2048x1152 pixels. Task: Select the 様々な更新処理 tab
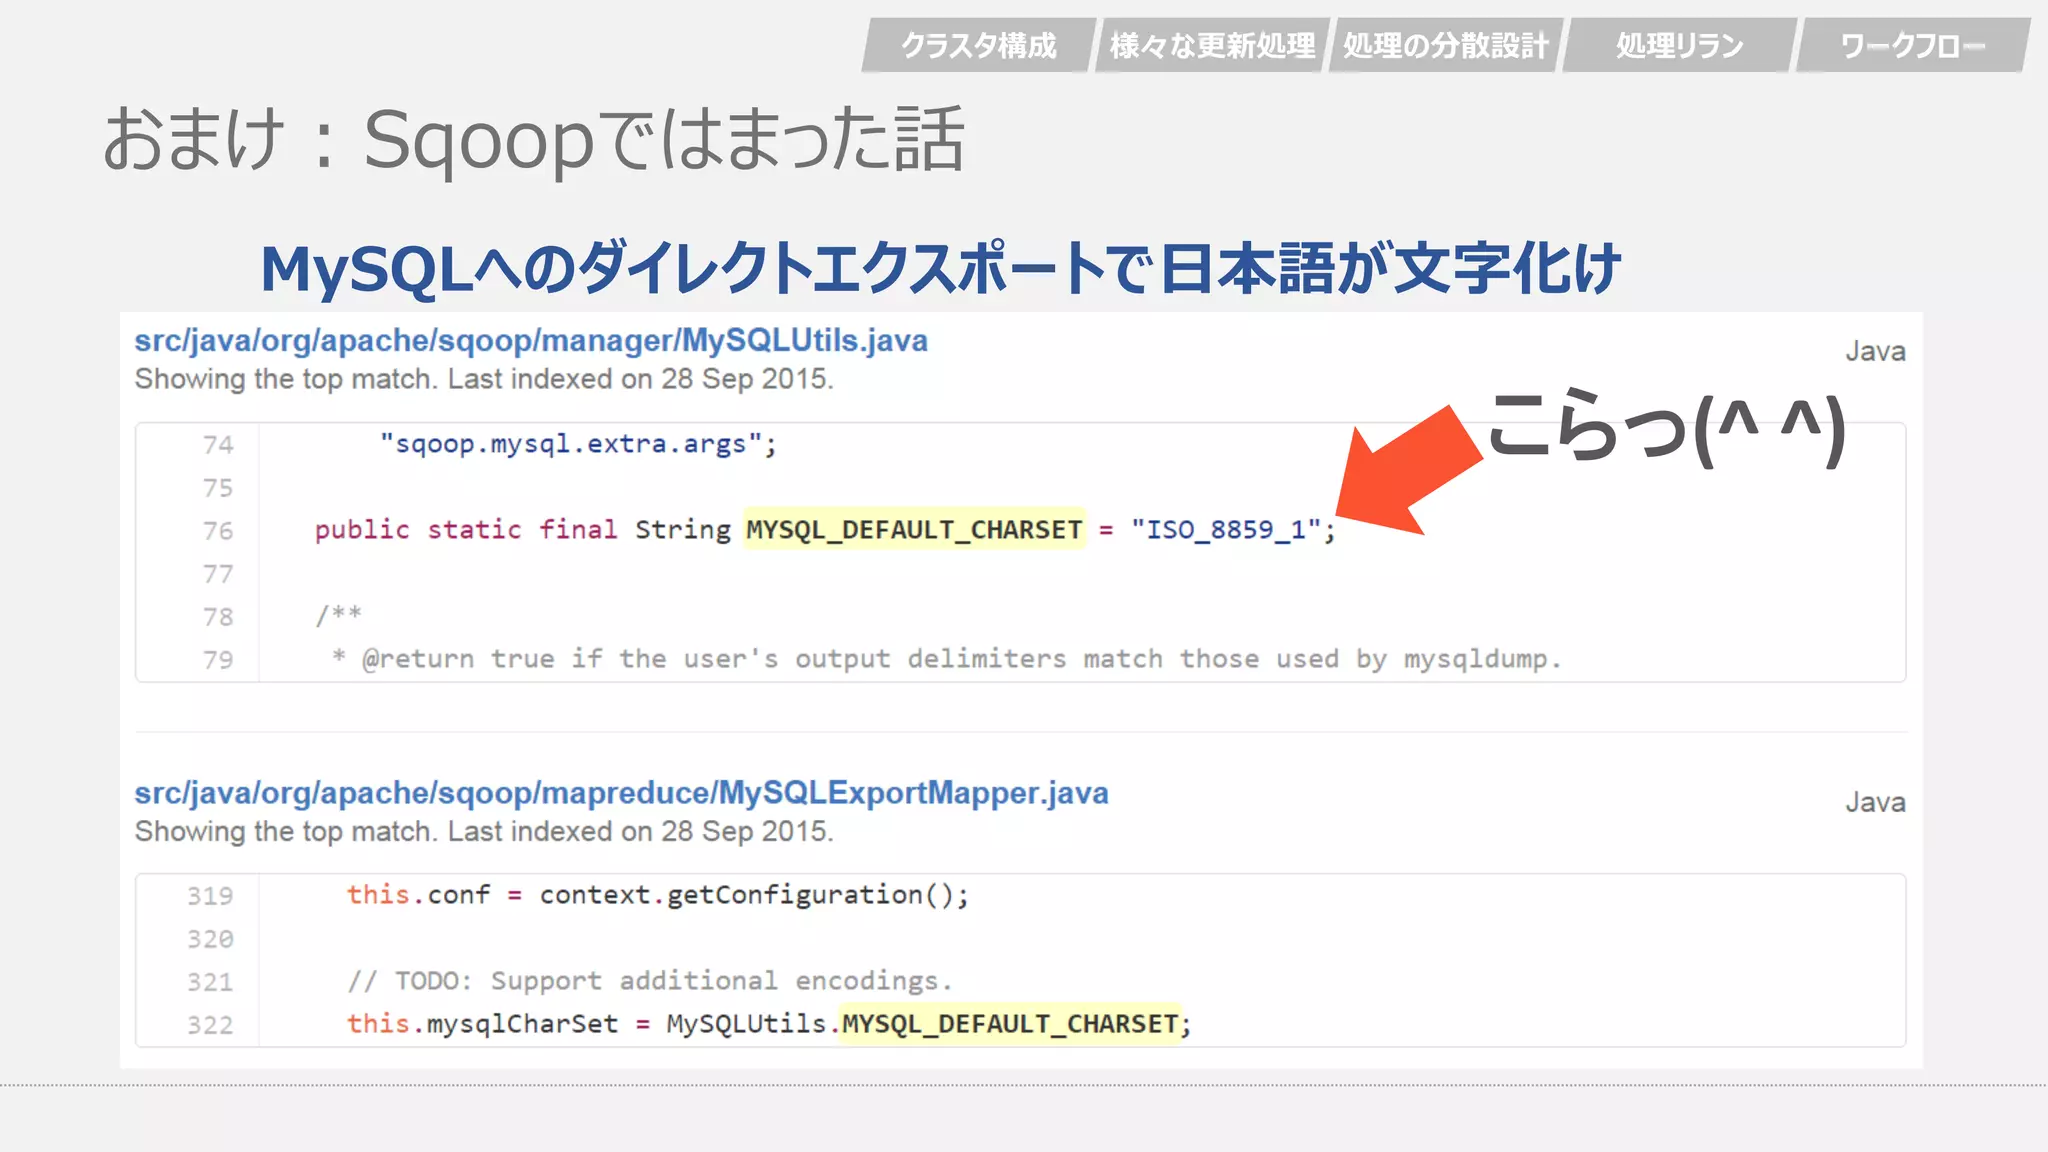[x=1212, y=45]
